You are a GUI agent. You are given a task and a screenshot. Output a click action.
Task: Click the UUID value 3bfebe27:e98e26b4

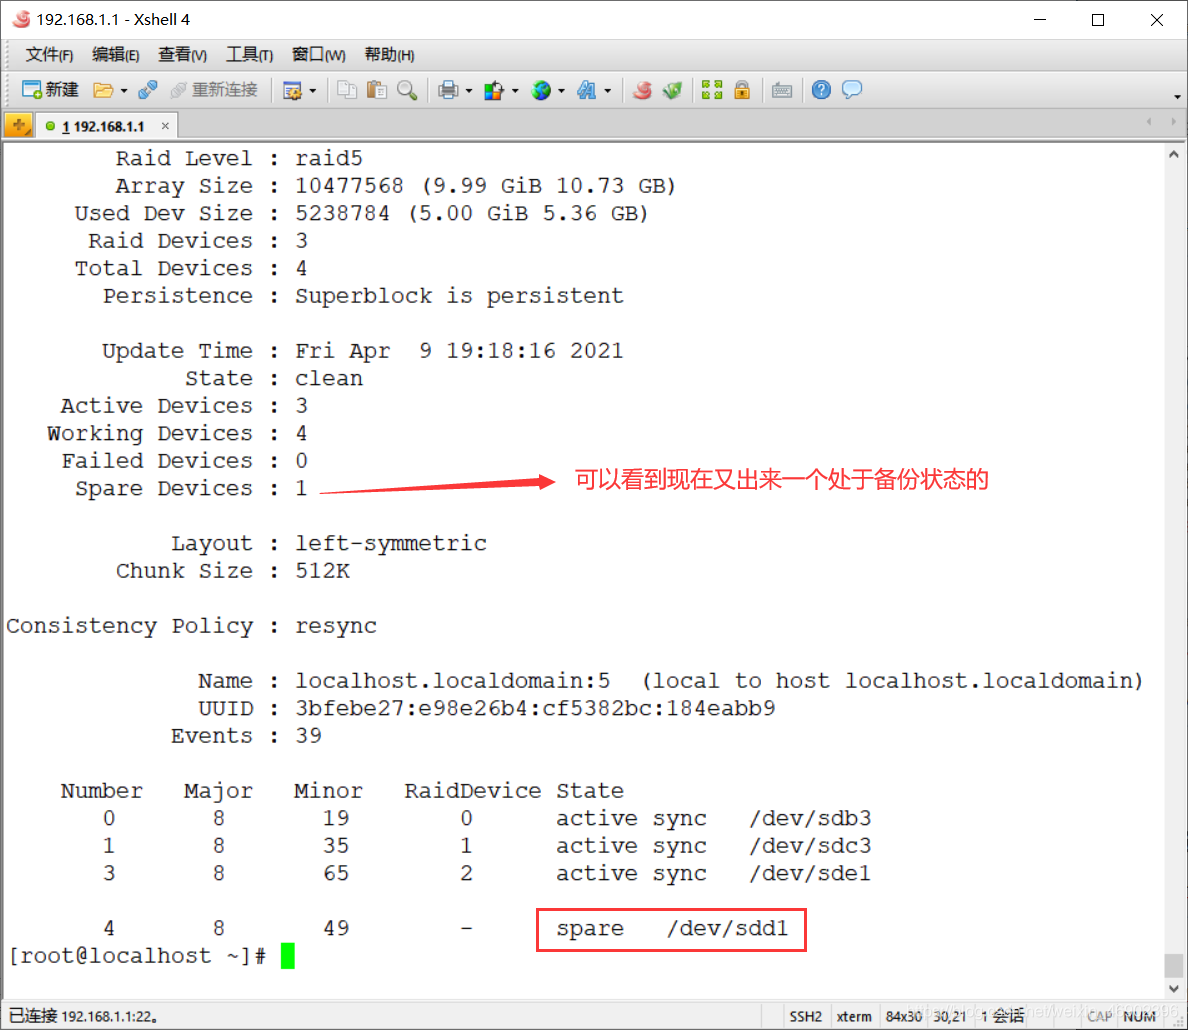pos(535,709)
